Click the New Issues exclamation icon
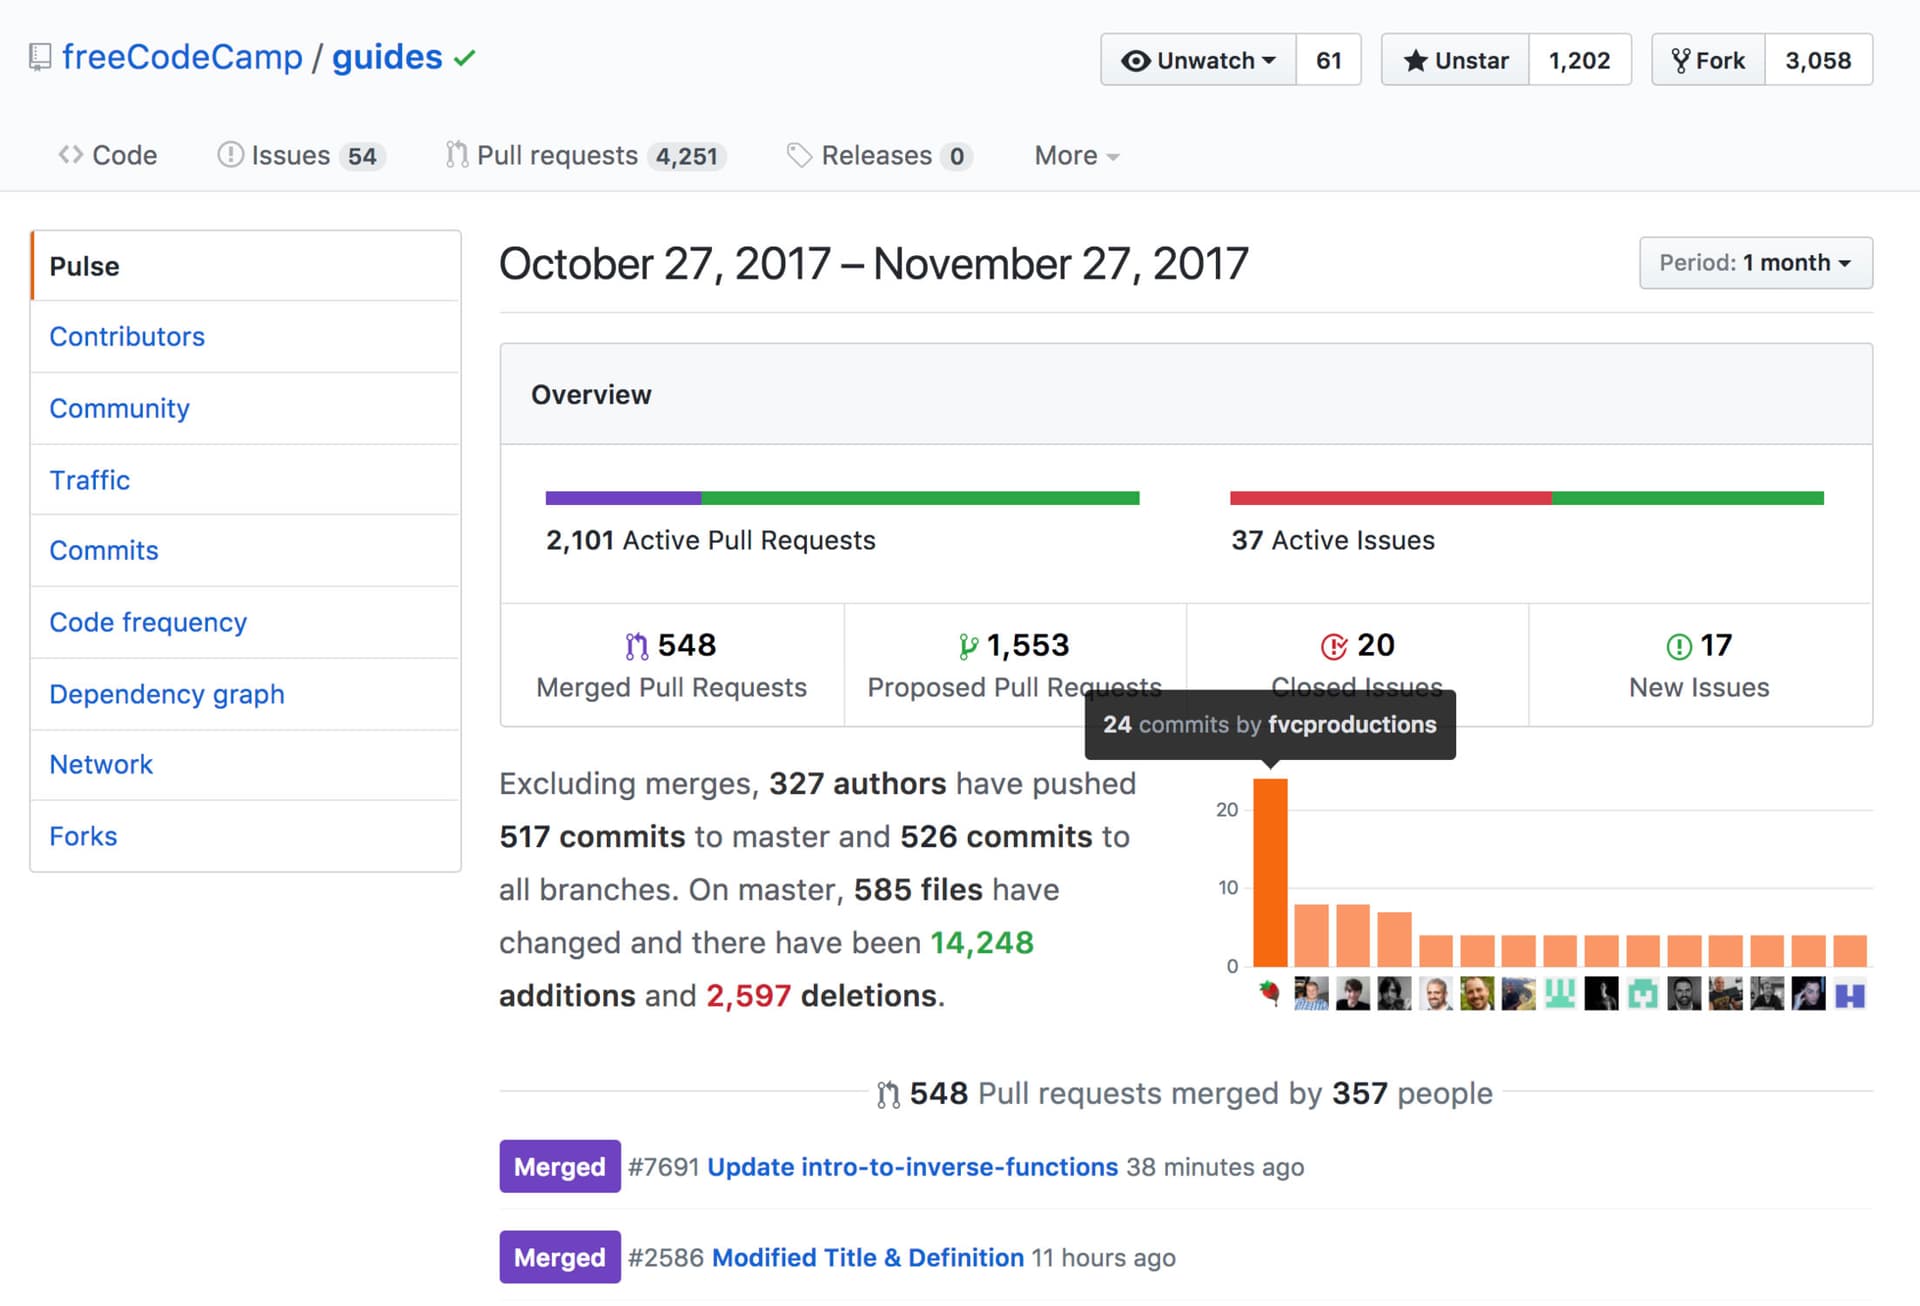 click(1678, 645)
